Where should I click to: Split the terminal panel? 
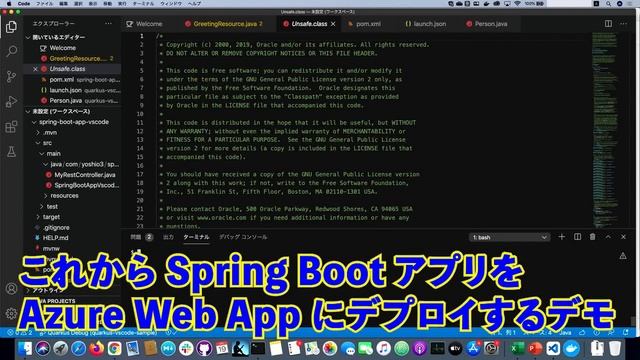(577, 237)
